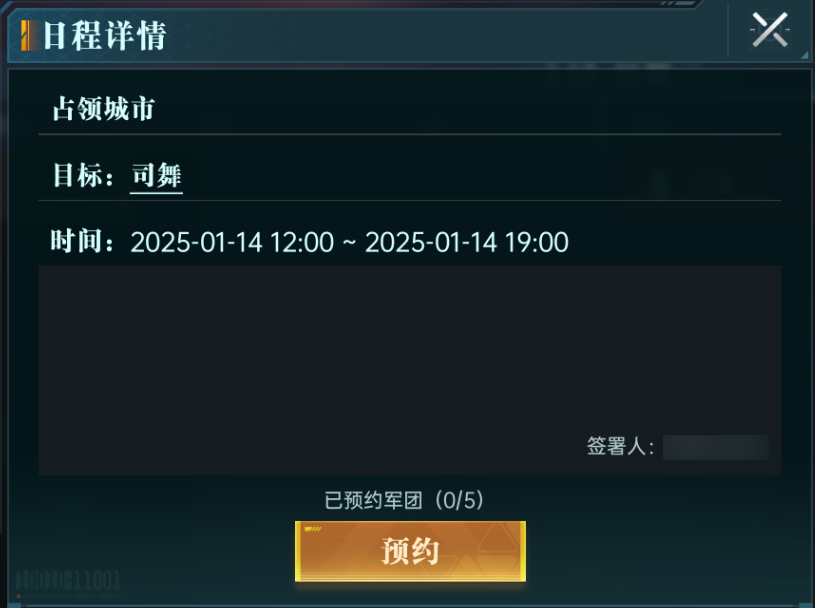Click the (0/5) count in parentheses

click(x=459, y=500)
